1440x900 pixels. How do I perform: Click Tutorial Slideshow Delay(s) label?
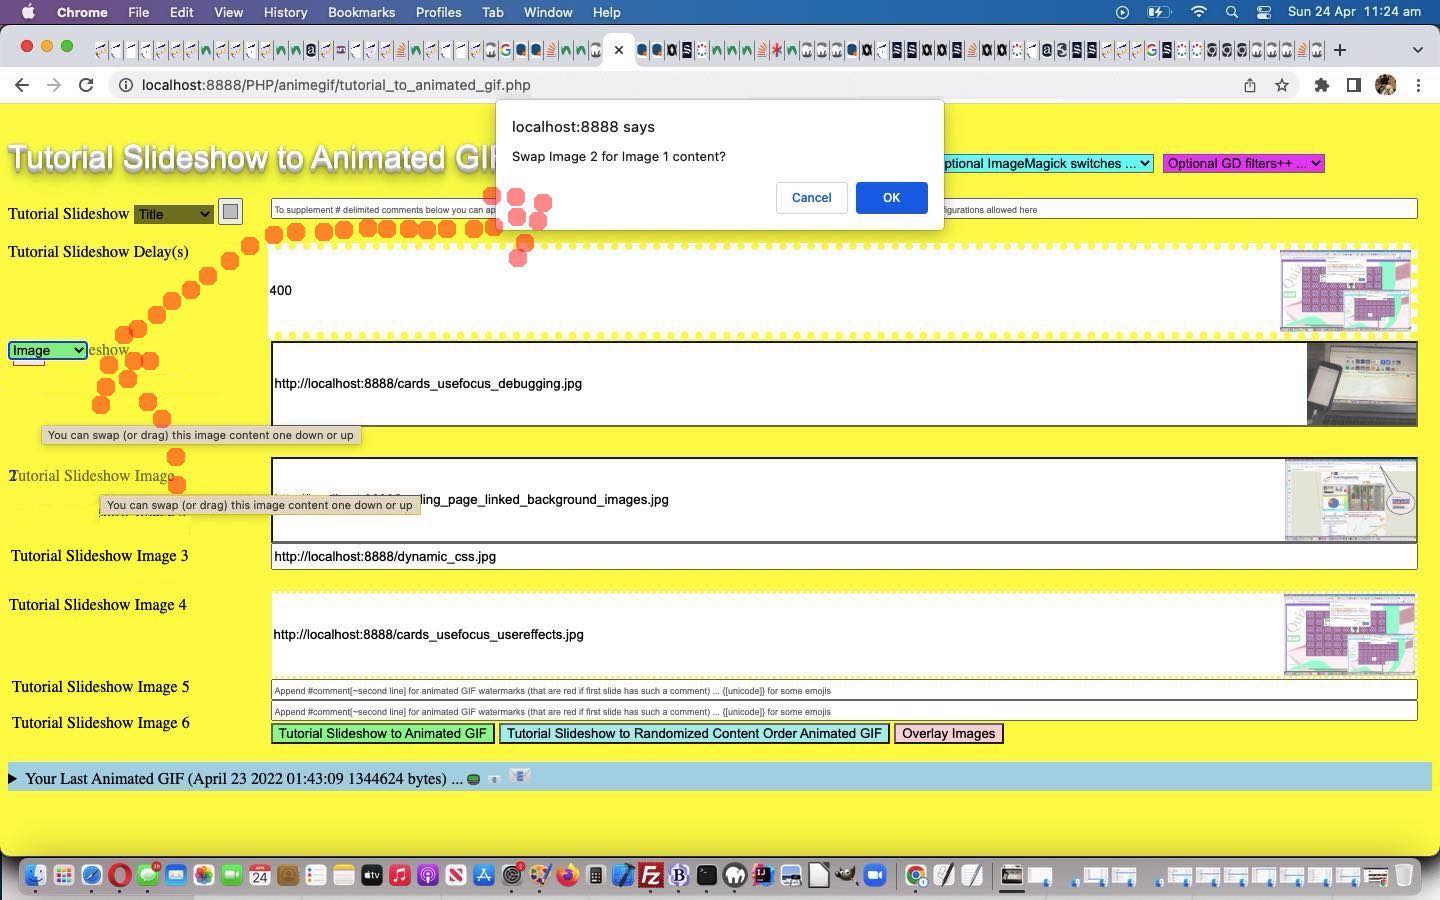coord(98,252)
